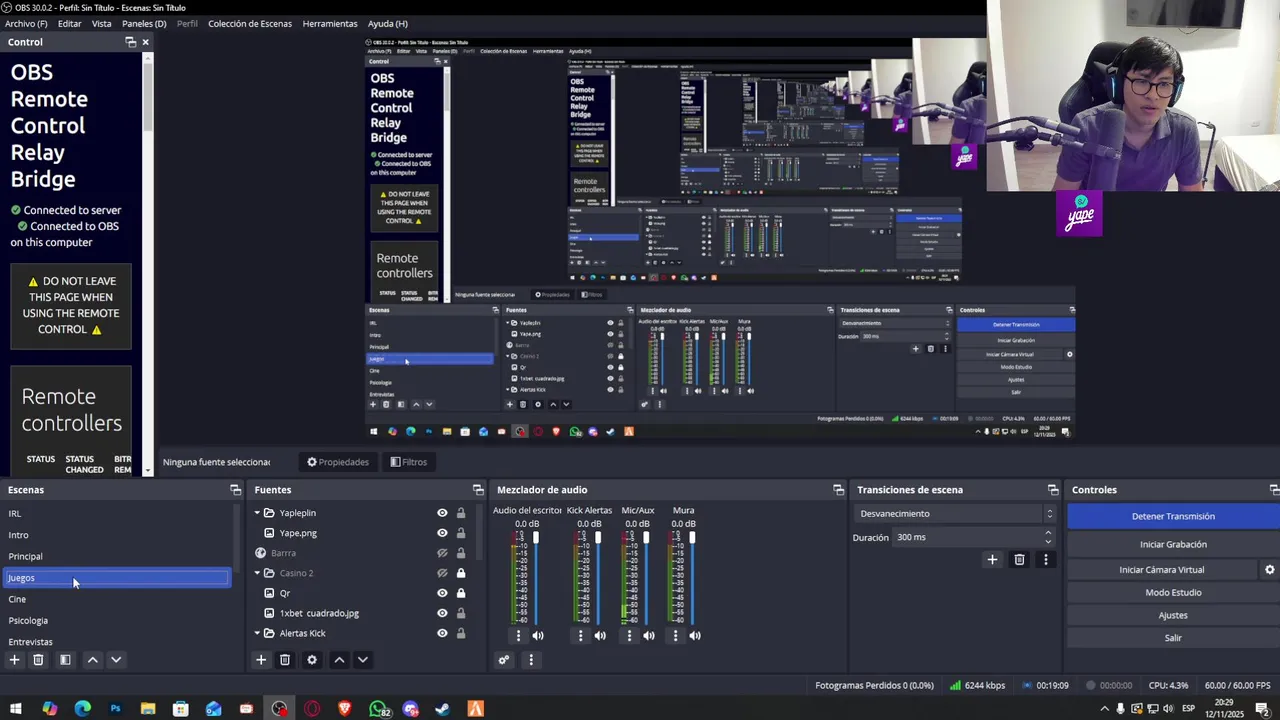This screenshot has width=1280, height=720.
Task: Remove the scene transition with the trash icon
Action: [x=1019, y=560]
